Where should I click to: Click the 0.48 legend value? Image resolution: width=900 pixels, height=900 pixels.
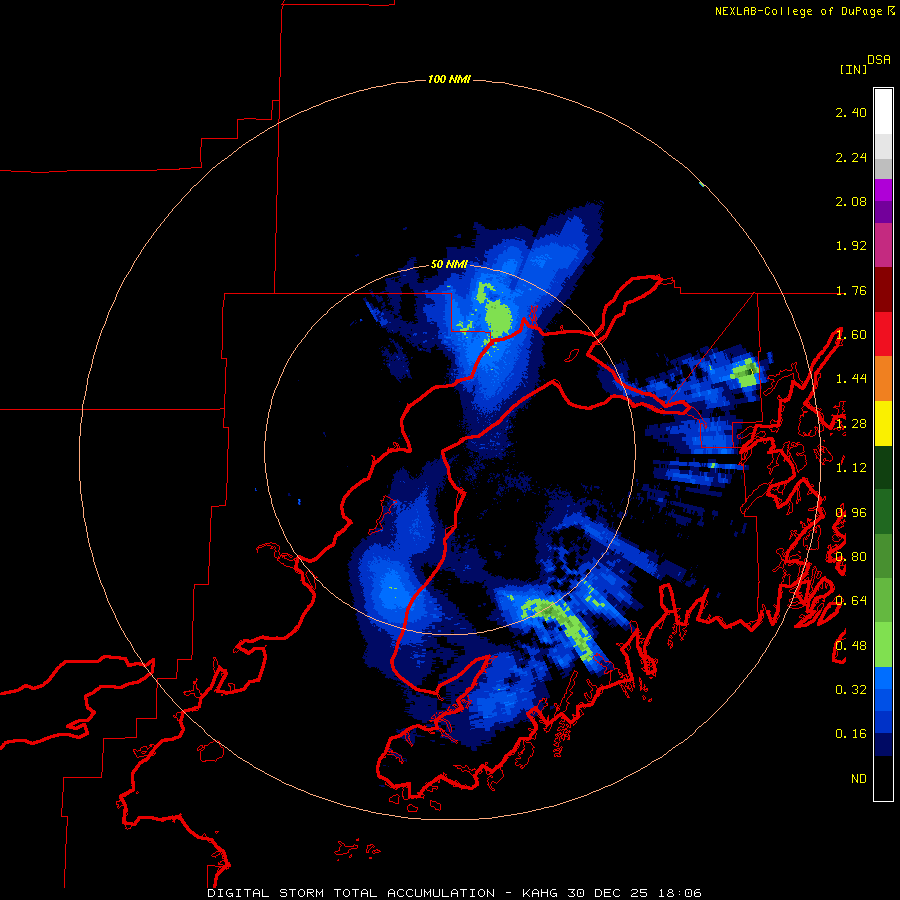(851, 646)
